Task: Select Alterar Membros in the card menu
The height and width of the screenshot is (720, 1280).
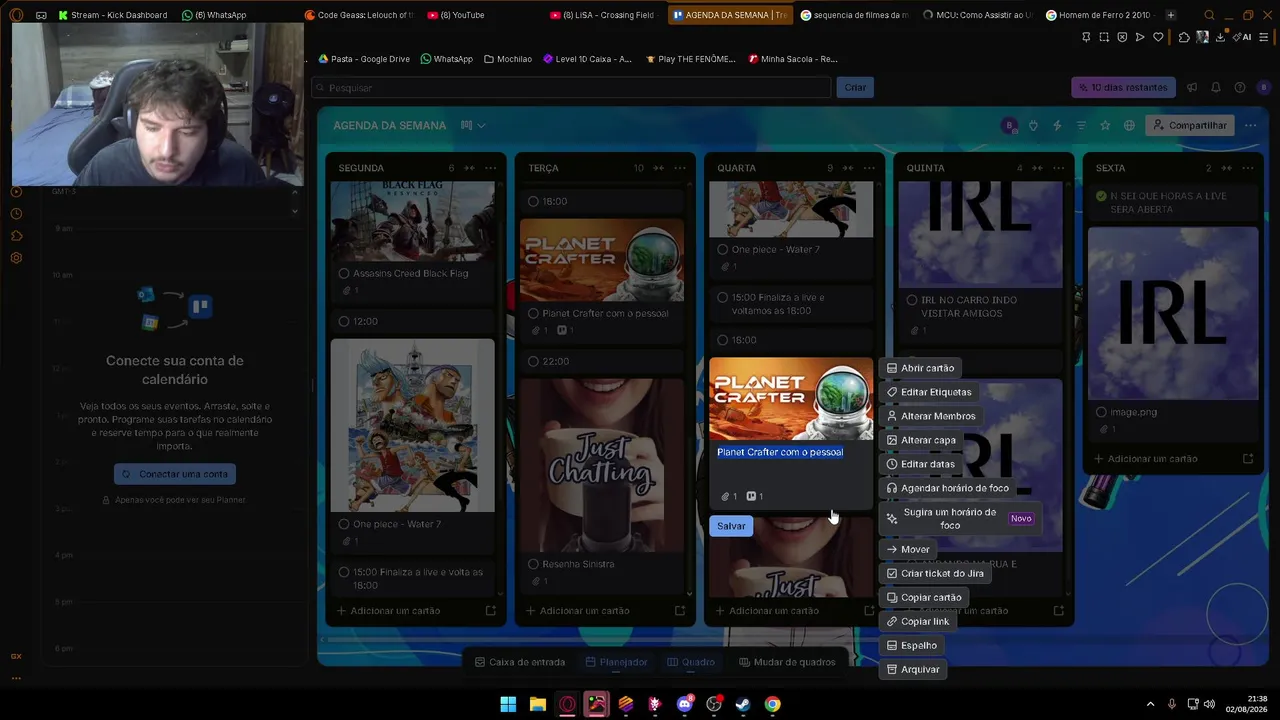Action: pyautogui.click(x=931, y=416)
